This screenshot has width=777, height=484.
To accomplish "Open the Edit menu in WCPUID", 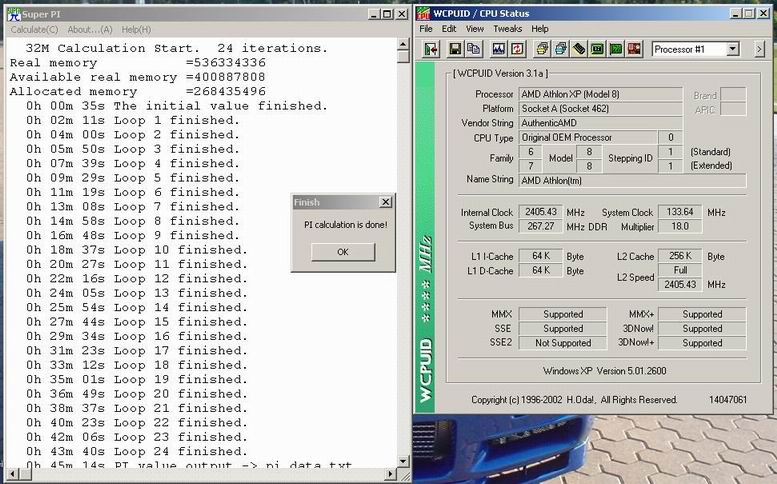I will 449,29.
